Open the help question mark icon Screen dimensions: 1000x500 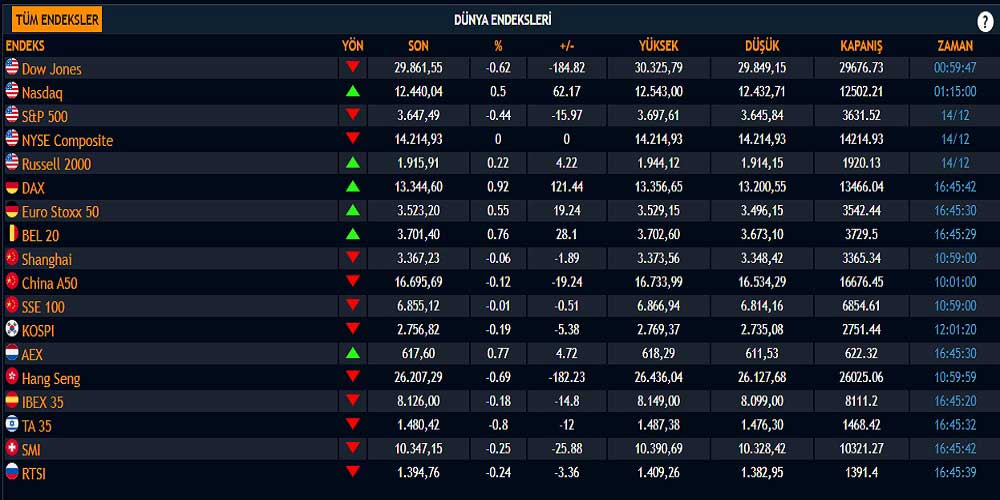click(x=985, y=22)
